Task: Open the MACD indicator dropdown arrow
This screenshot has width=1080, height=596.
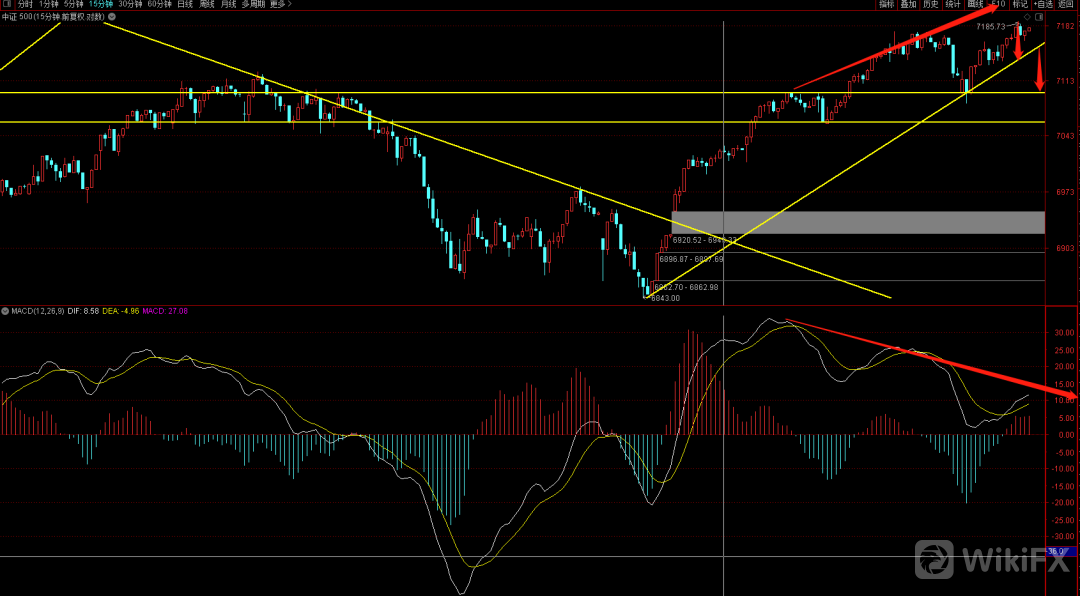Action: (5, 311)
